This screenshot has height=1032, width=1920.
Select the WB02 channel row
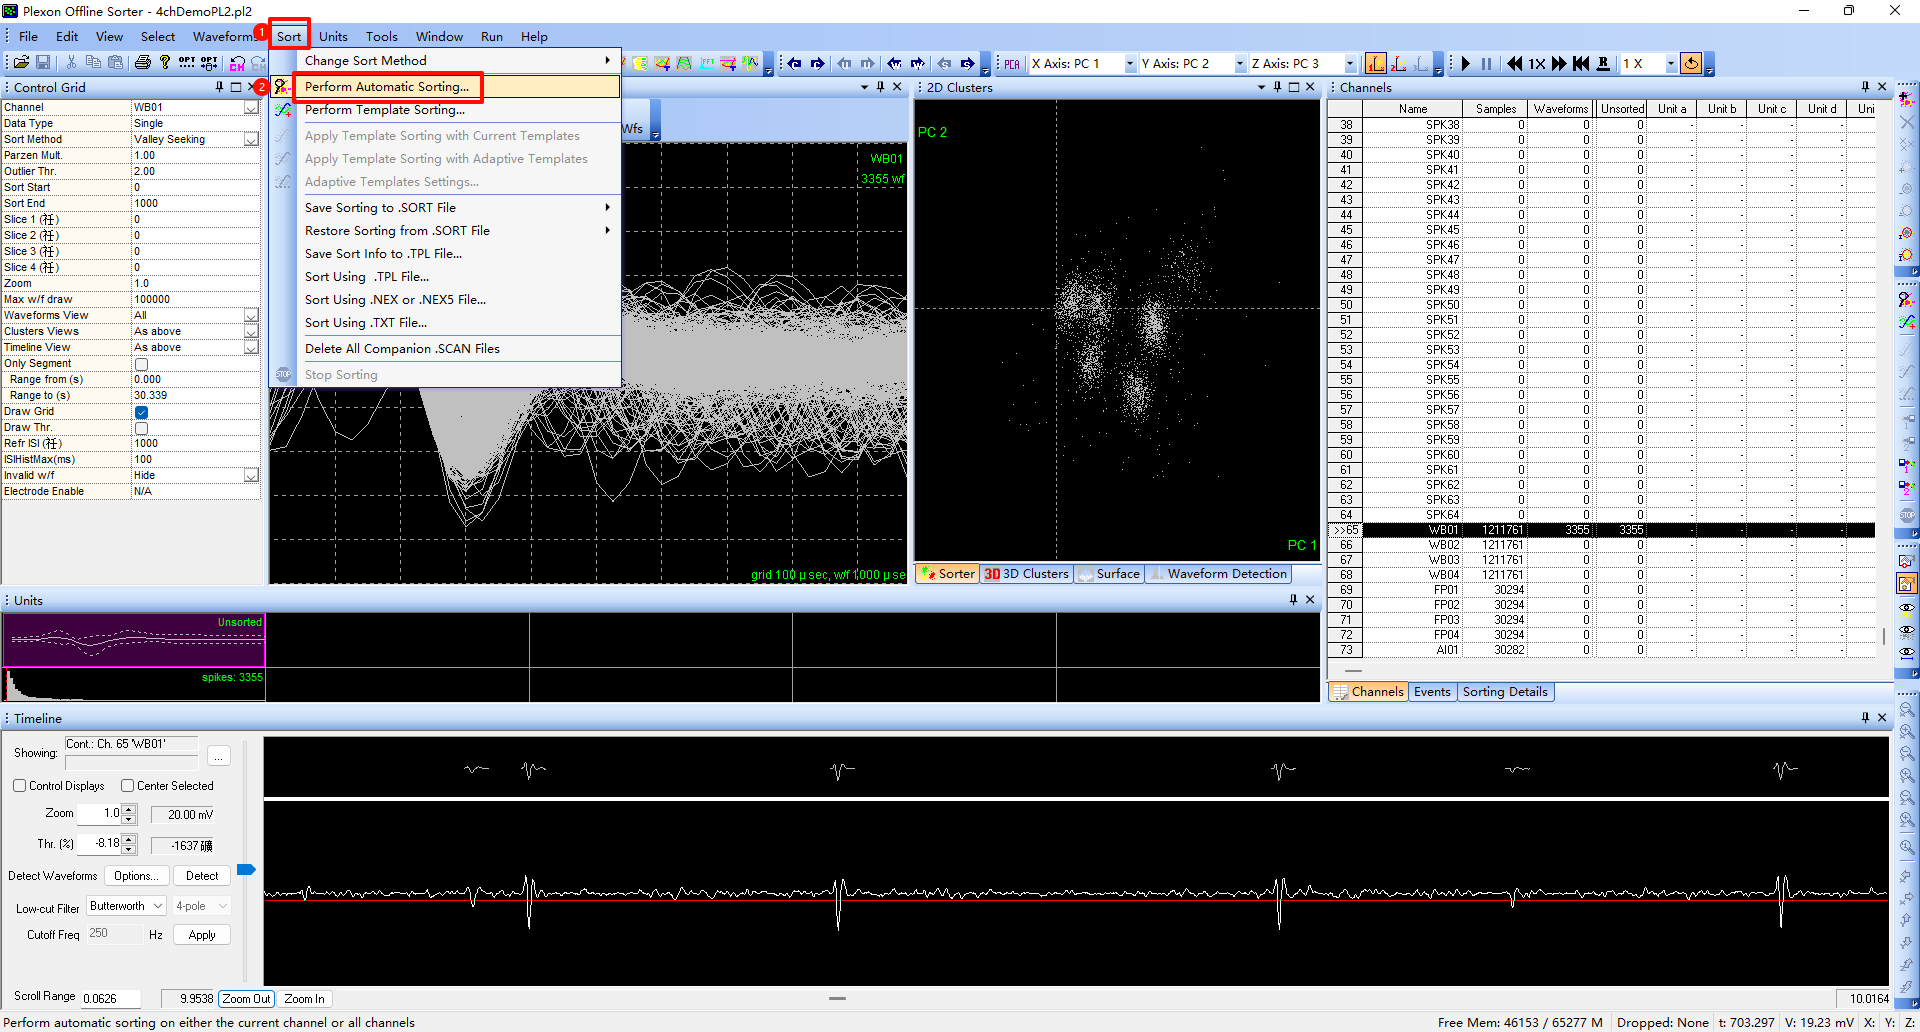click(x=1601, y=545)
